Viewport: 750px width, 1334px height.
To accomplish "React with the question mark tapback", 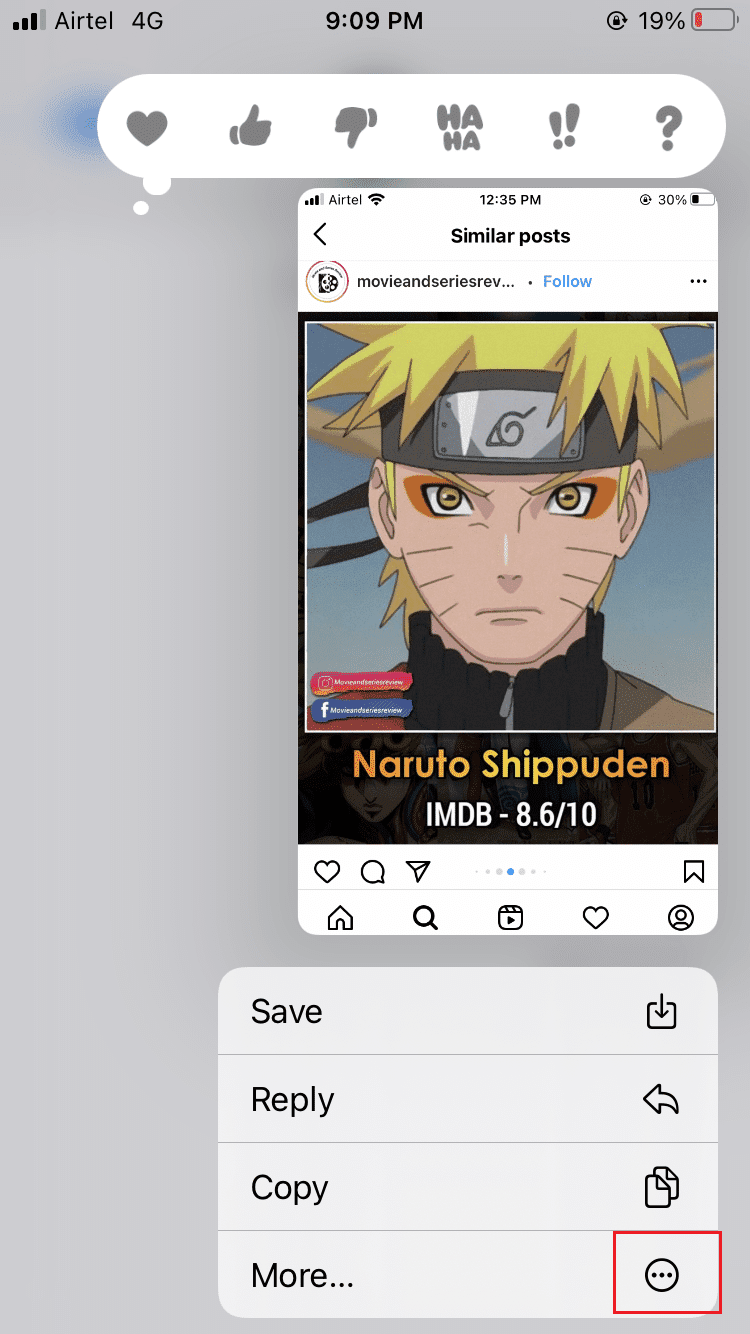I will click(x=668, y=127).
